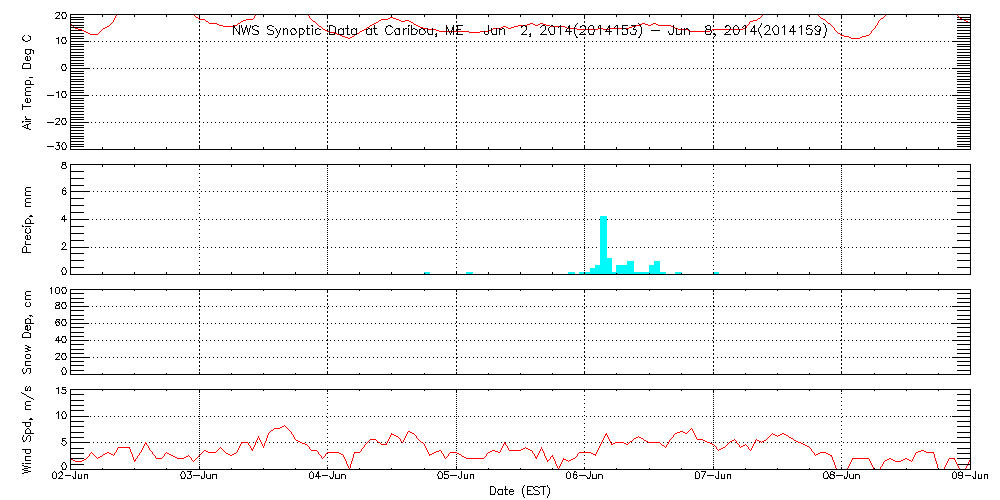
Task: Select the 04-Jun date tick label
Action: [328, 478]
